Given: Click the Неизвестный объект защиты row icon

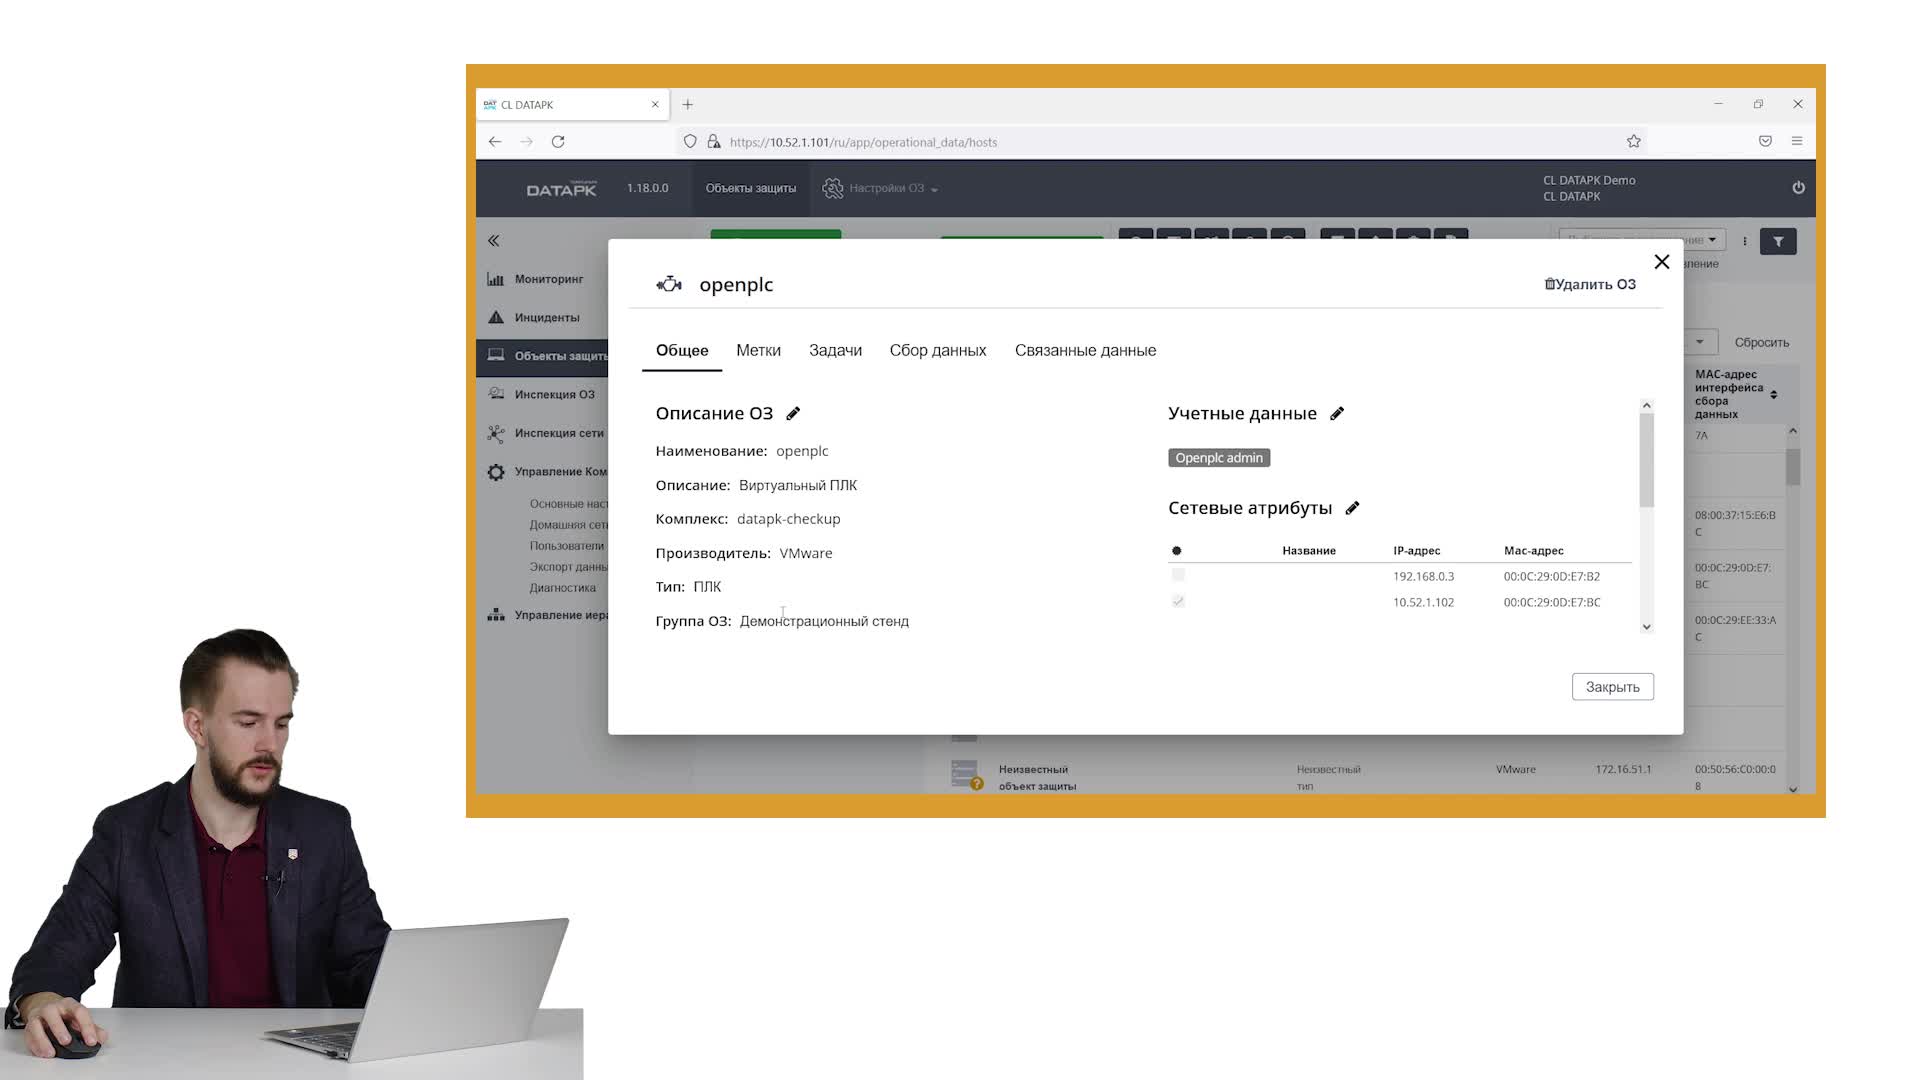Looking at the screenshot, I should (966, 775).
